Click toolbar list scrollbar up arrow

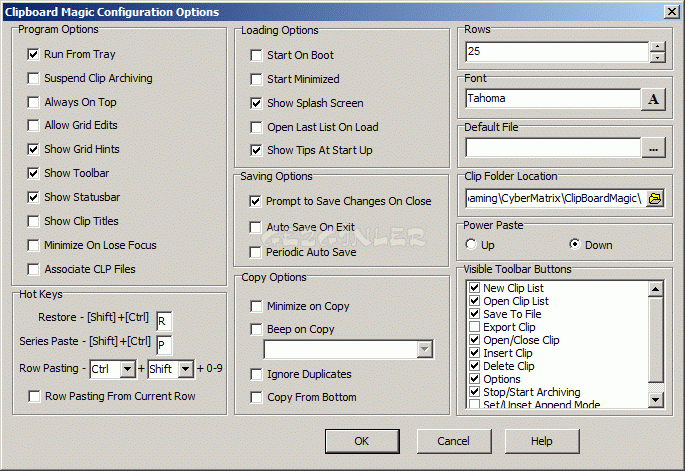point(655,289)
